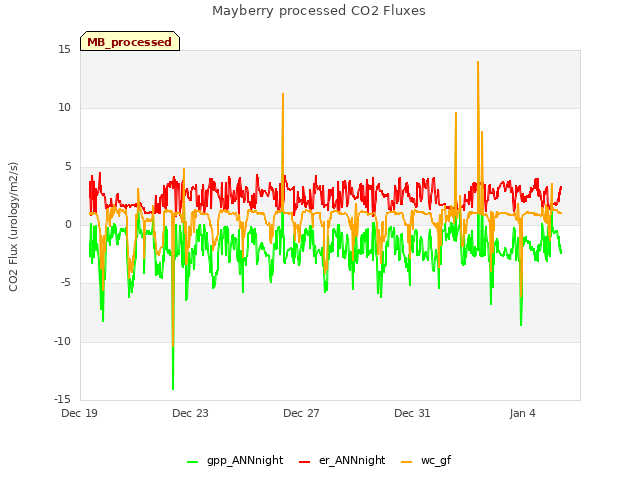Toggle the er_ANNnight legend entry

coord(342,460)
